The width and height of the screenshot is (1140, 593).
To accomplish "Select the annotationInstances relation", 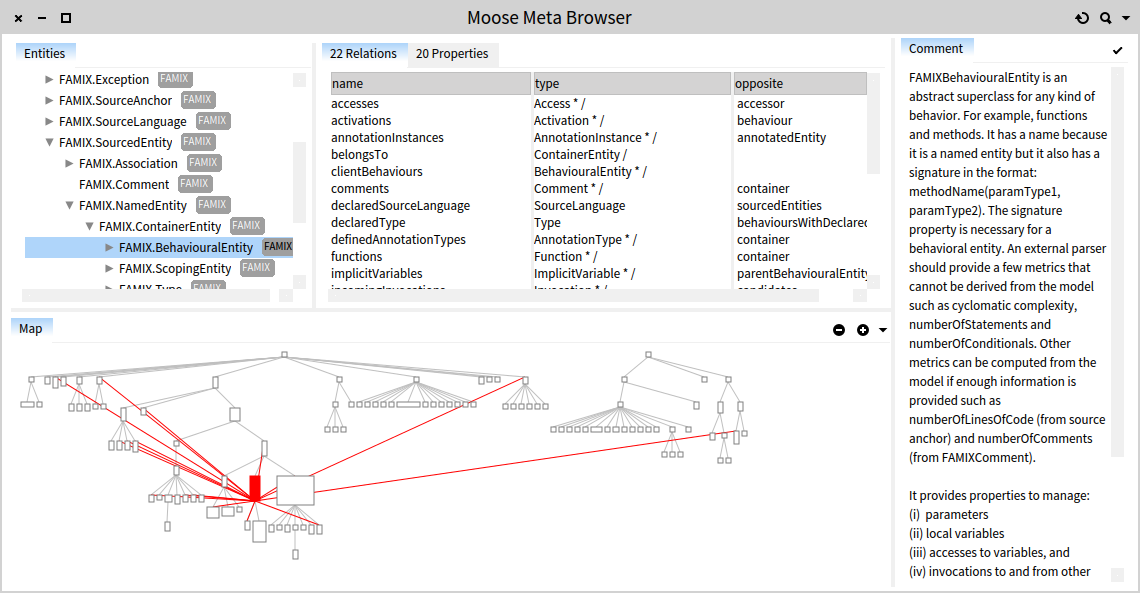I will (x=387, y=137).
